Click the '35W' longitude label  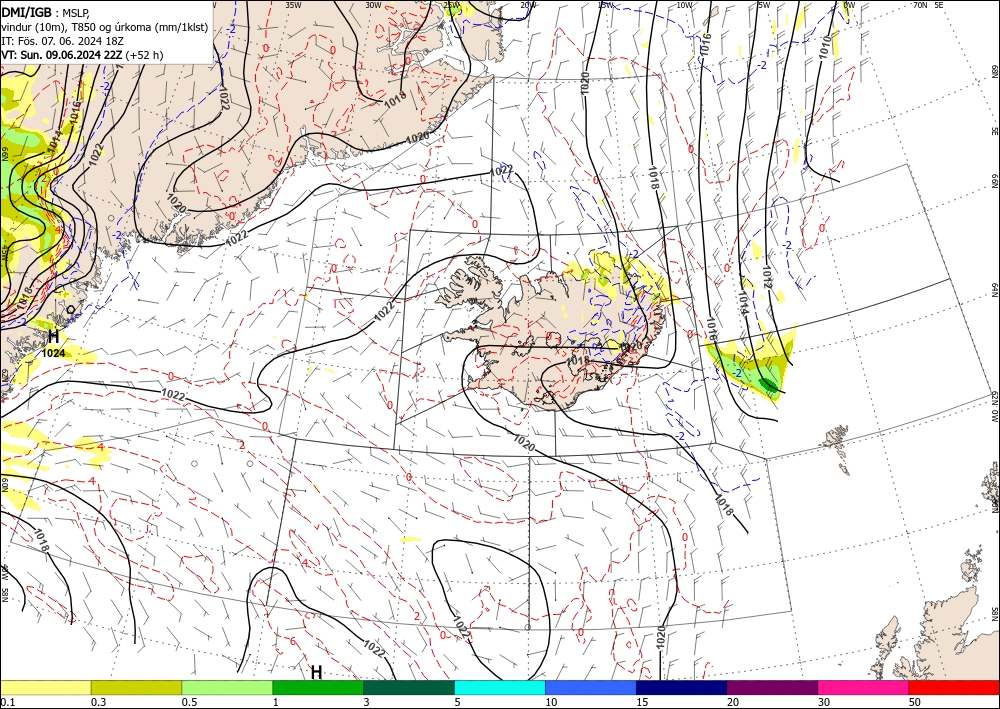(293, 5)
